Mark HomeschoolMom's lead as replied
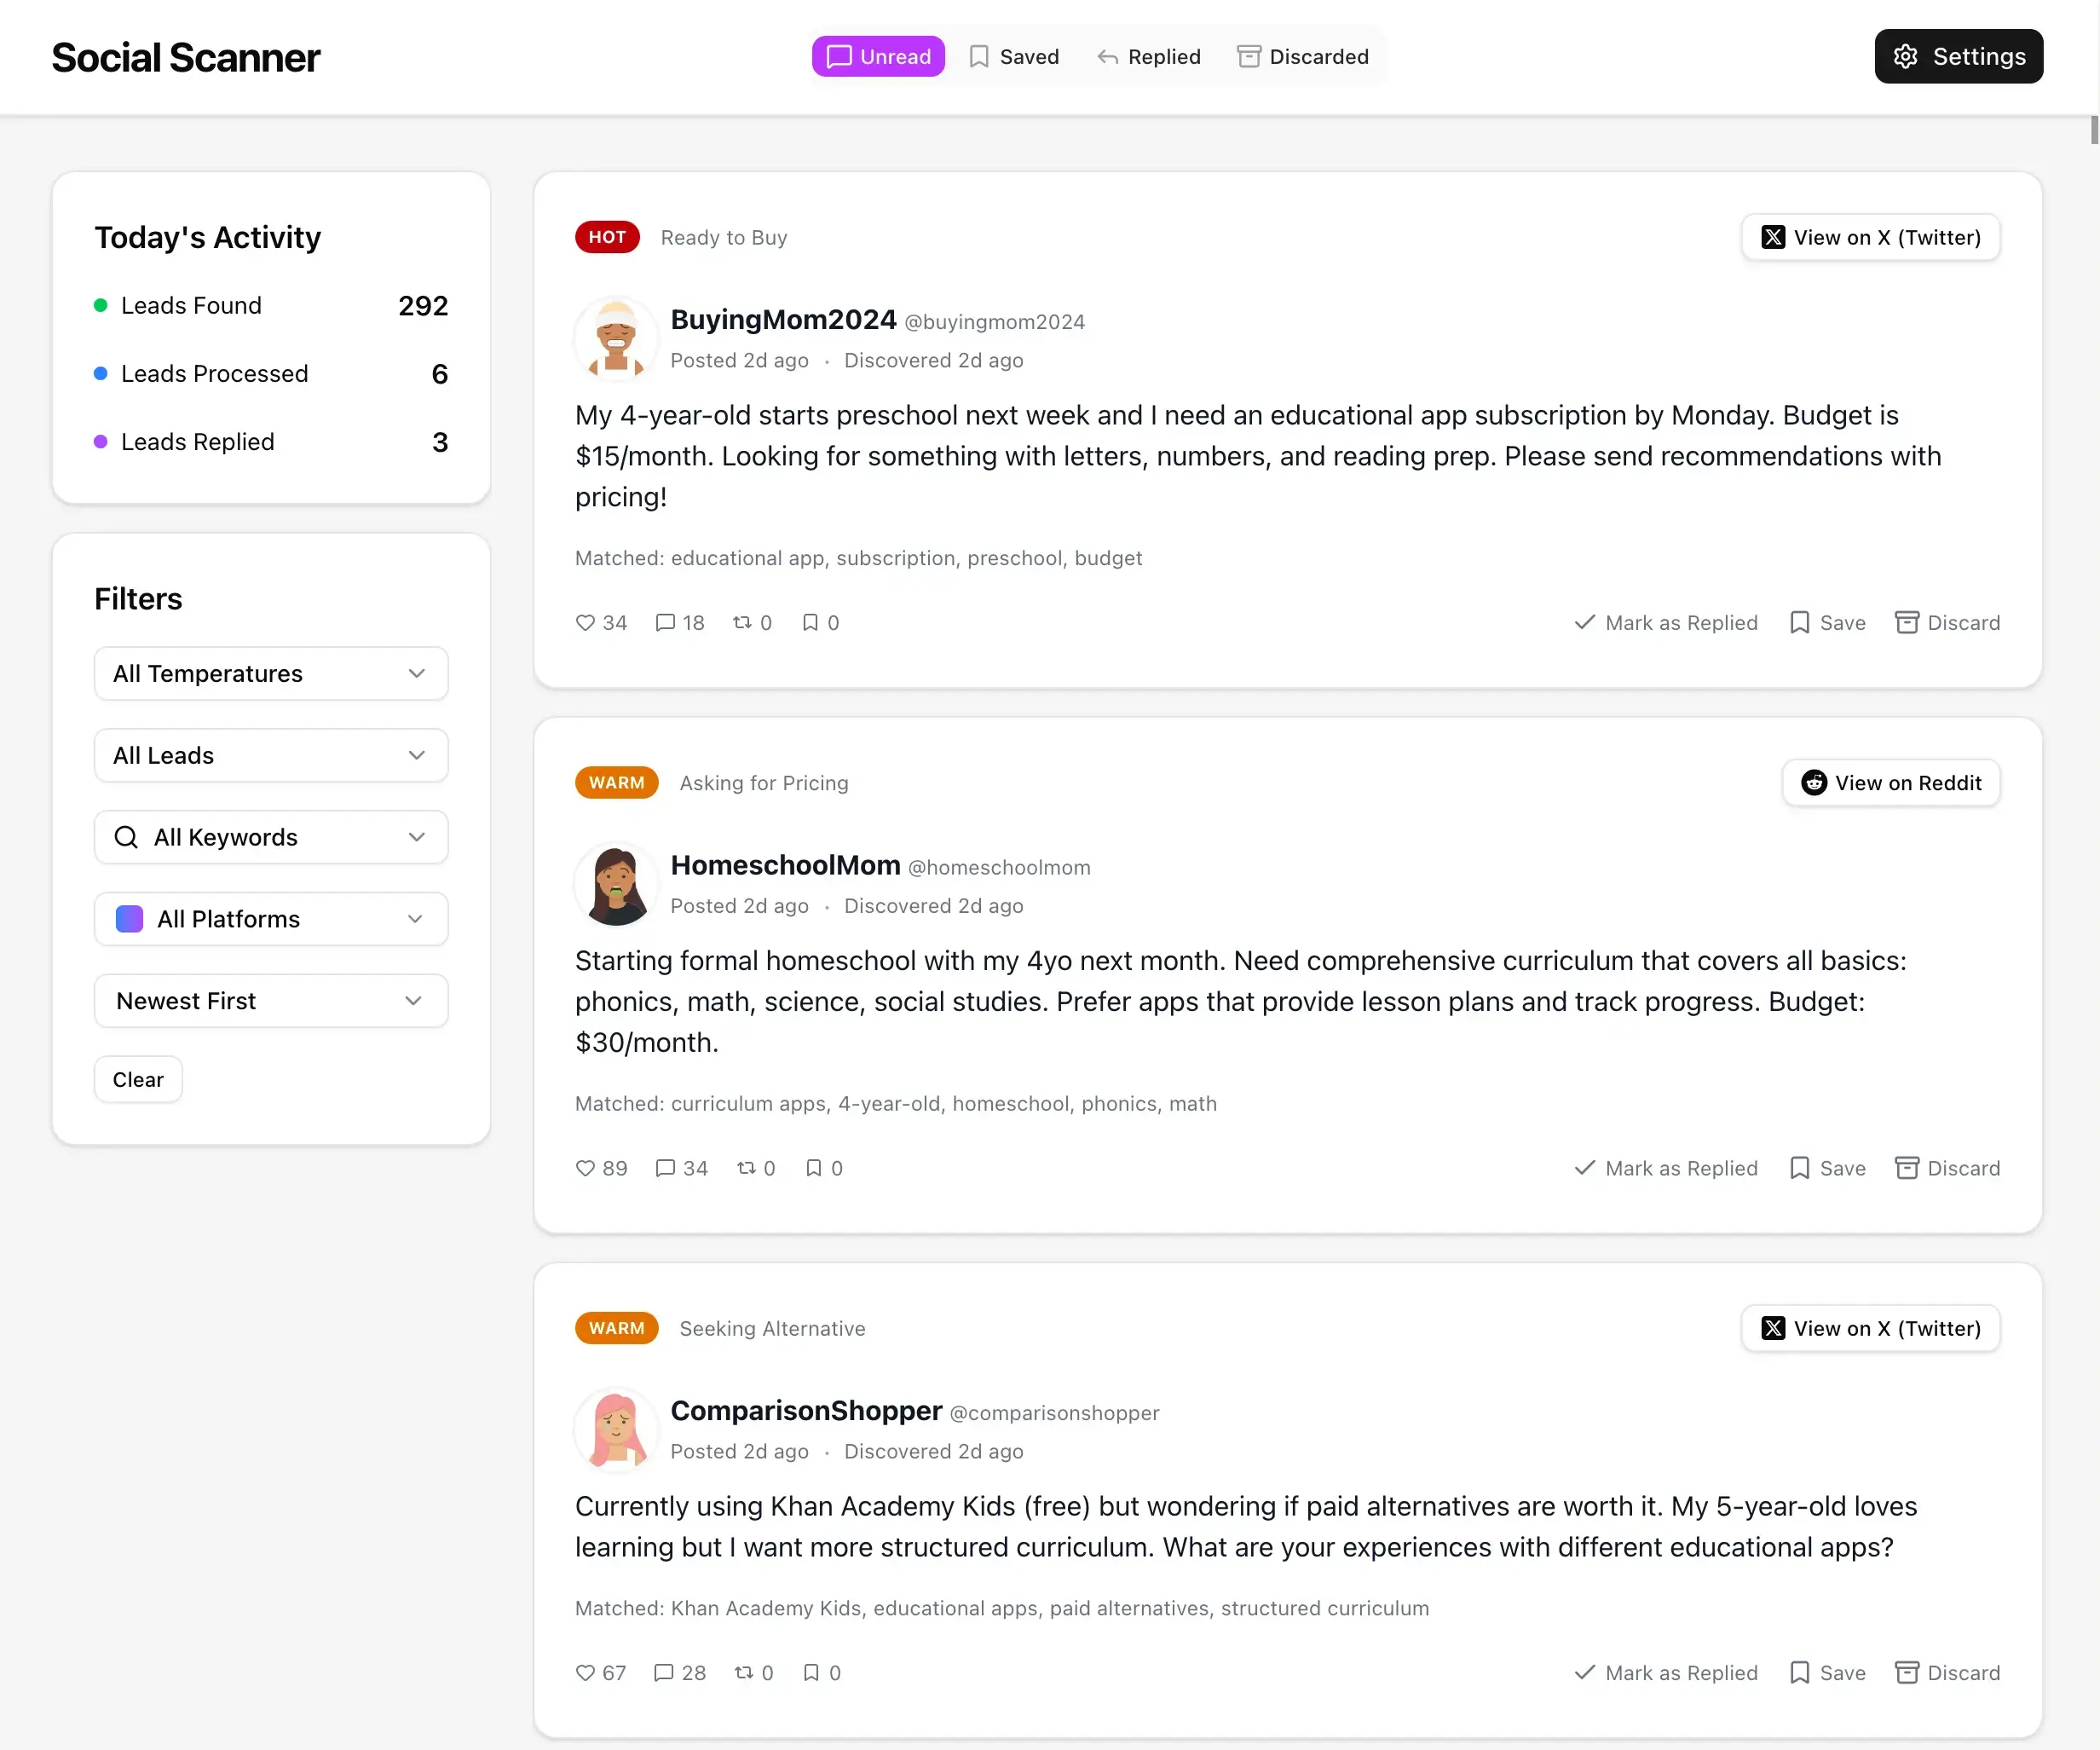 pos(1664,1167)
